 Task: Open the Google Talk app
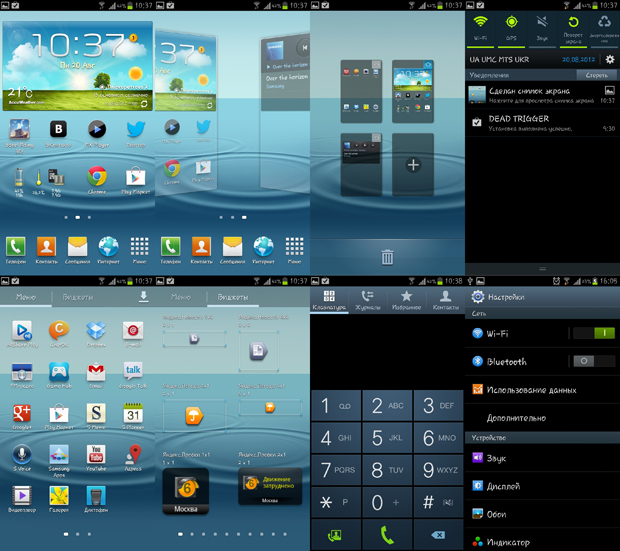tap(133, 372)
